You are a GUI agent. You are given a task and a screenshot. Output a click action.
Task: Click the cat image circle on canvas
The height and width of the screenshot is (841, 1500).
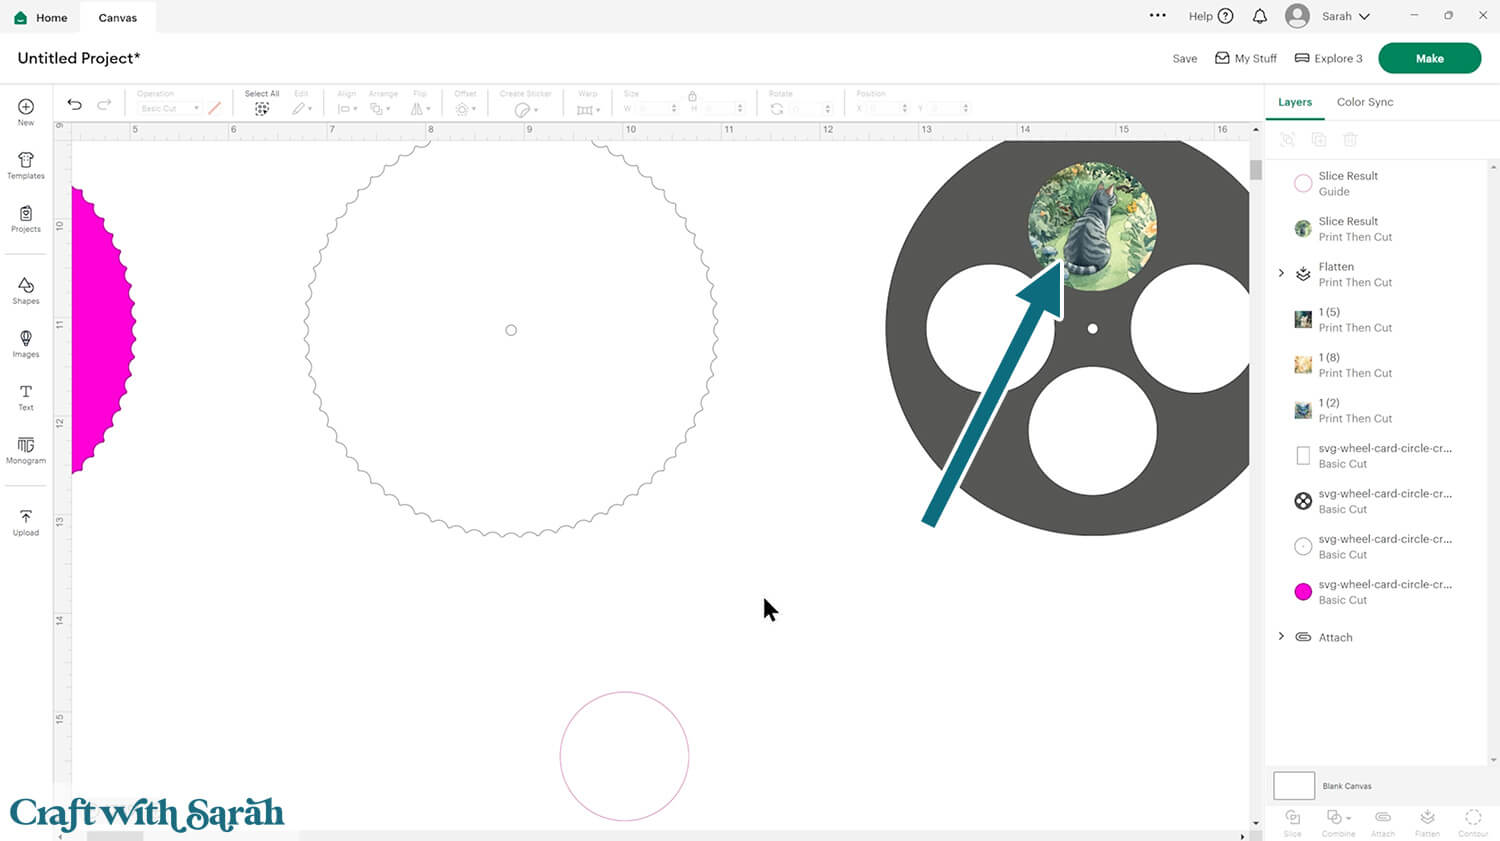[1092, 226]
